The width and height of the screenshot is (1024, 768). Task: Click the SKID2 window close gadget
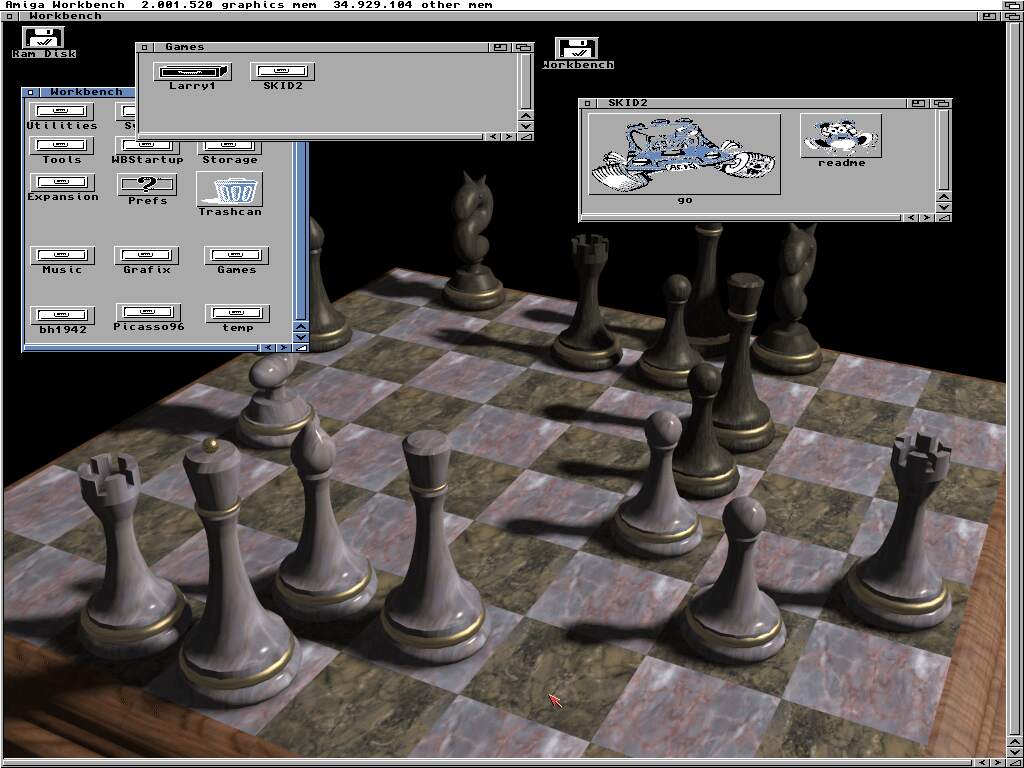tap(588, 103)
